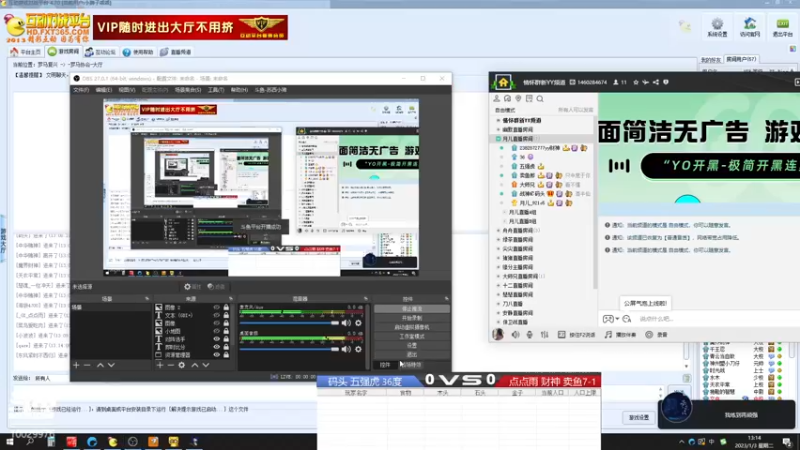Adjust first mixer channel volume slider
800x450 pixels.
(289, 323)
